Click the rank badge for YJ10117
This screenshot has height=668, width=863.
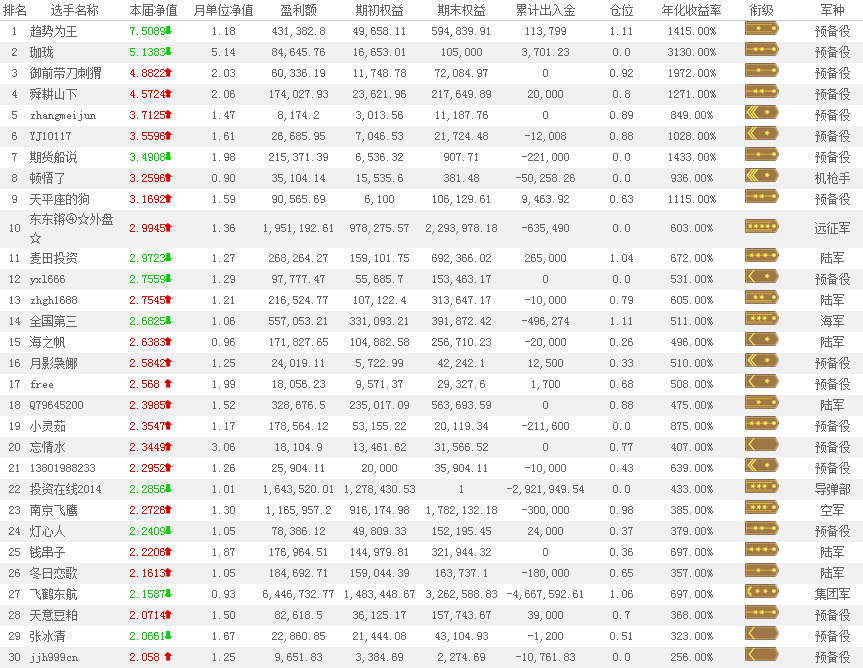click(x=762, y=134)
